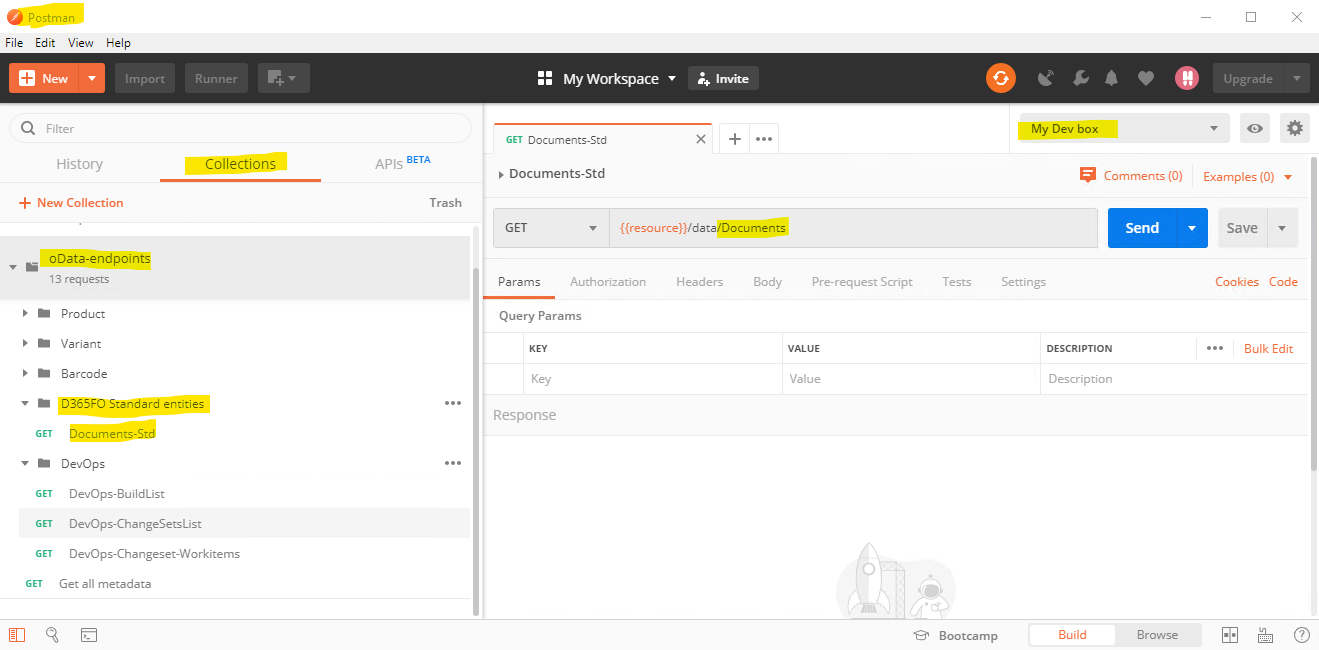Switch to the APIs tab

(x=403, y=163)
